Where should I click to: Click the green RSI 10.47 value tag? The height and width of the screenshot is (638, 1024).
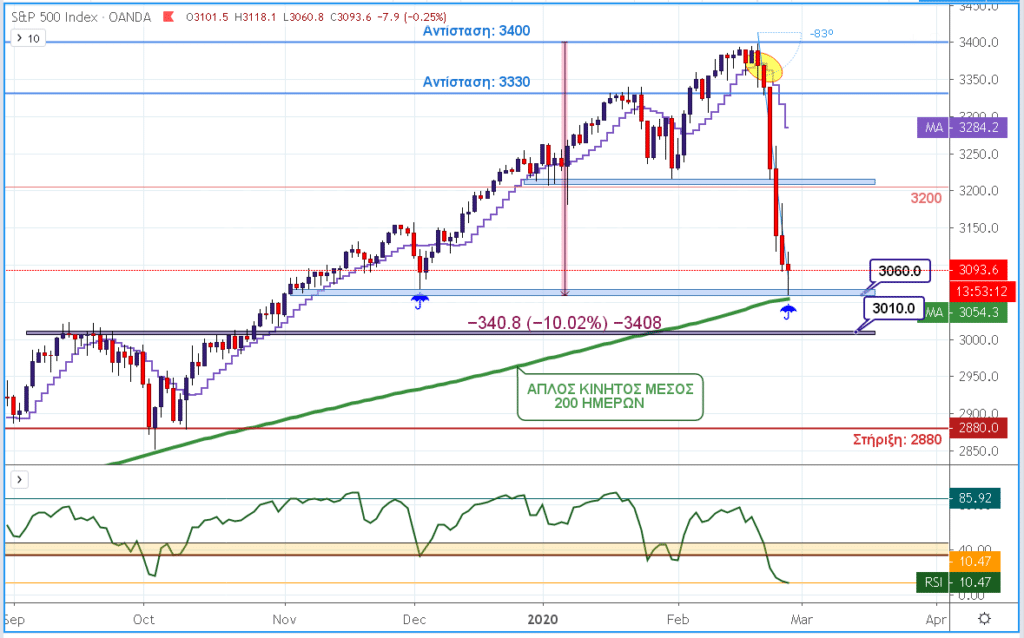coord(958,582)
